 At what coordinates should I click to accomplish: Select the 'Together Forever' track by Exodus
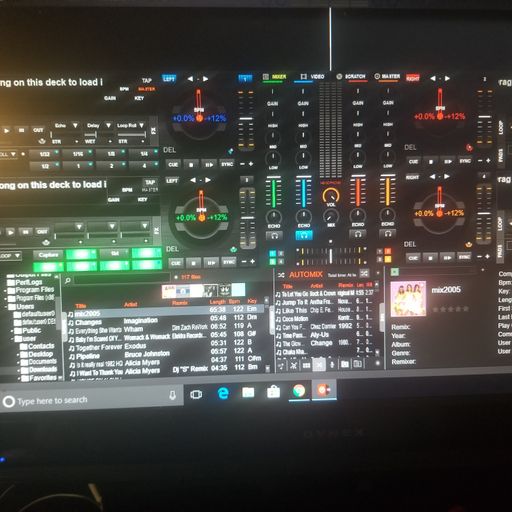(166, 346)
